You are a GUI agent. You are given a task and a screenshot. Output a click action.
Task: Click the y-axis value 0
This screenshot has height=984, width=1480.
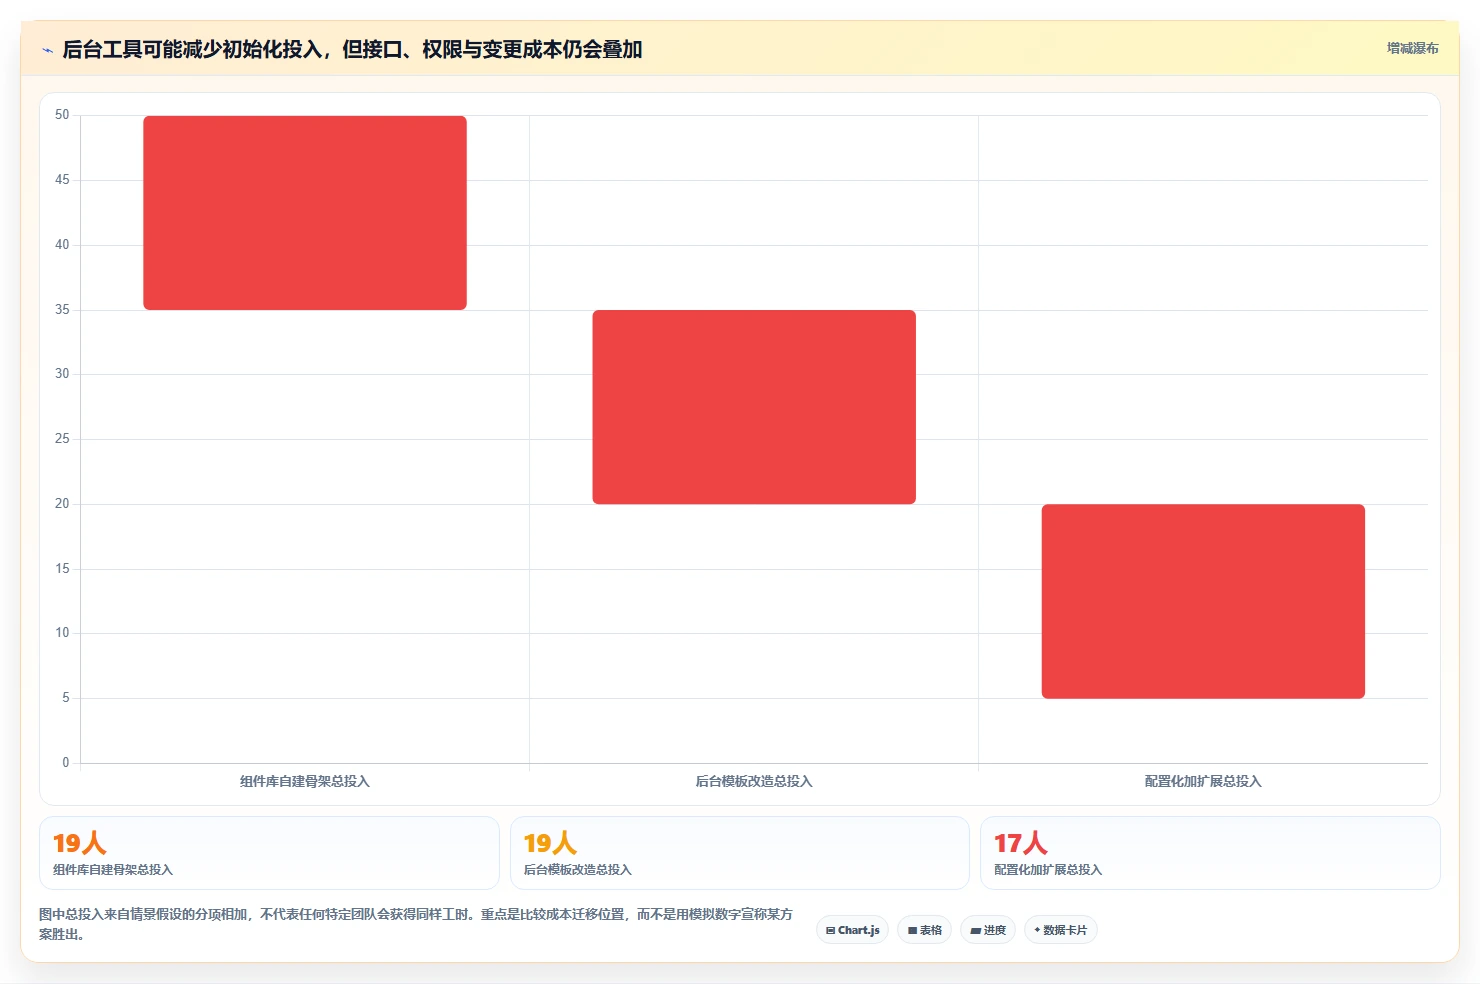point(66,763)
